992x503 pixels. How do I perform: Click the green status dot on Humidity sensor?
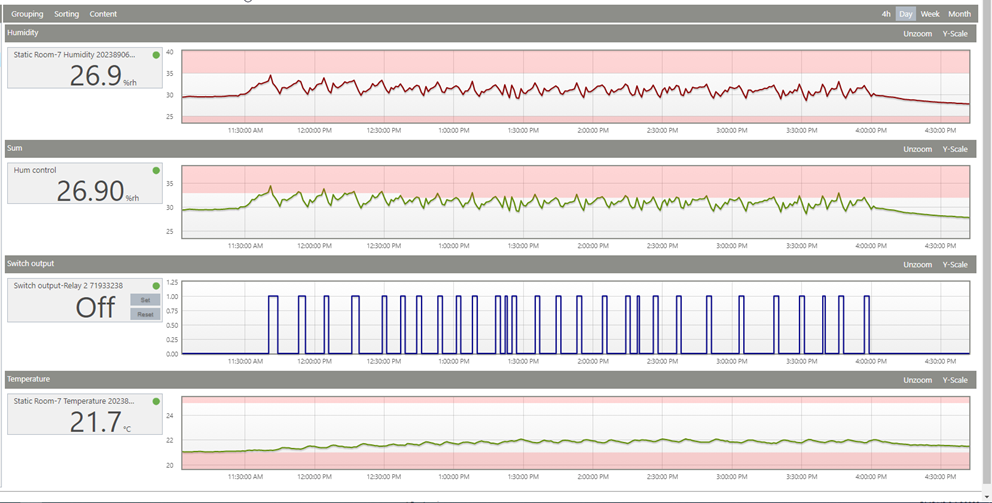[x=156, y=55]
